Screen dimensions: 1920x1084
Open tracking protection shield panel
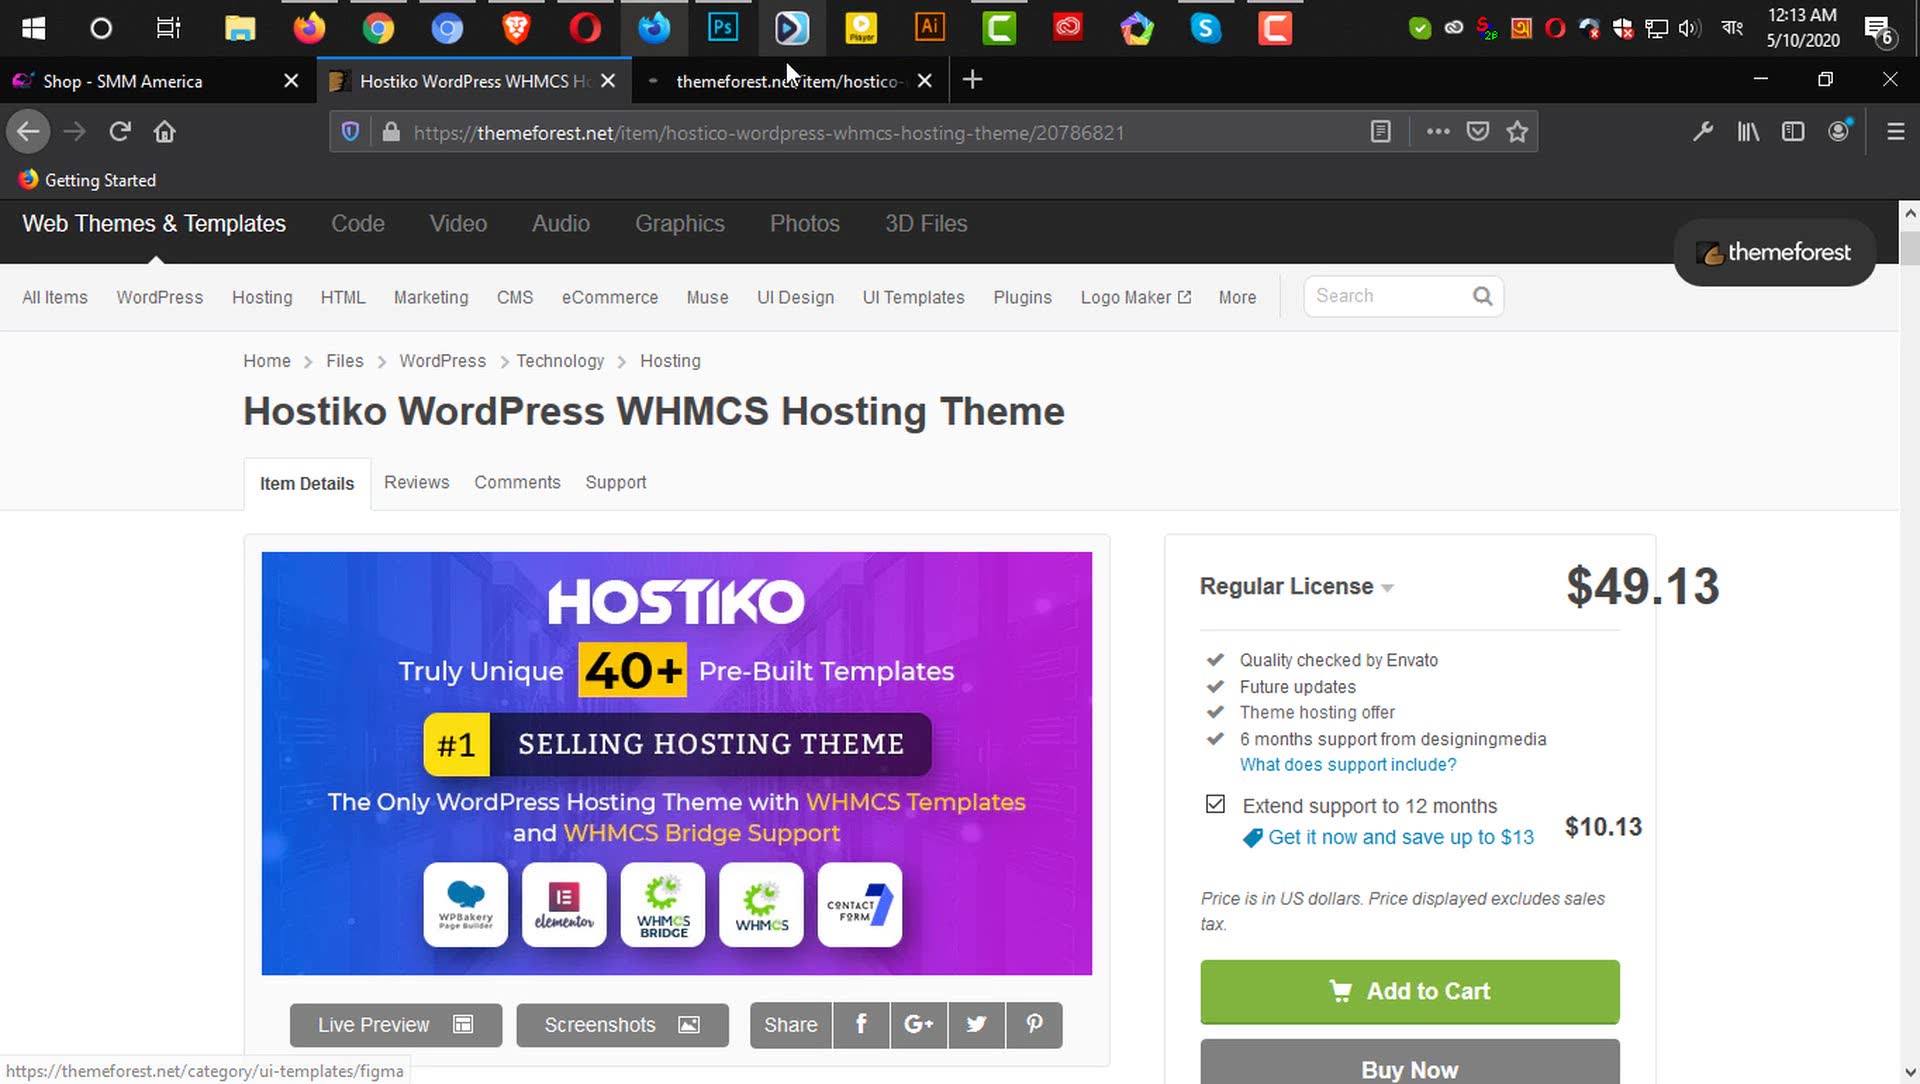350,132
